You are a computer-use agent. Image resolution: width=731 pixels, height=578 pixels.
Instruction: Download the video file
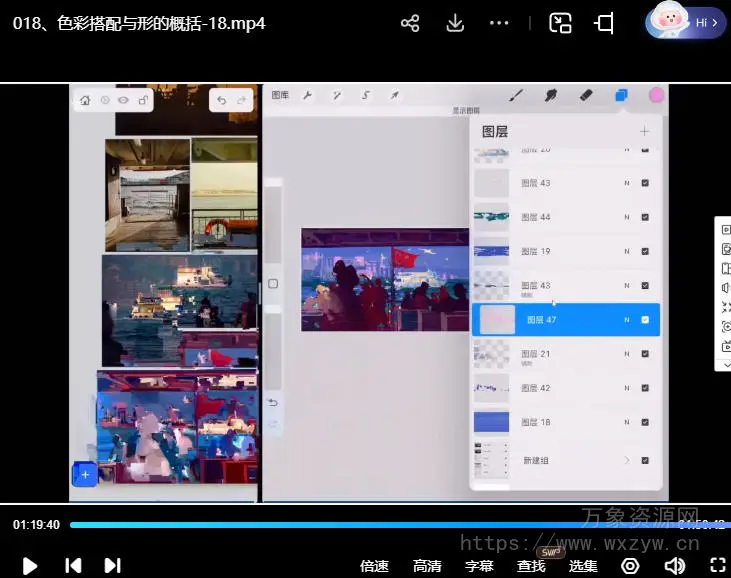pos(455,23)
